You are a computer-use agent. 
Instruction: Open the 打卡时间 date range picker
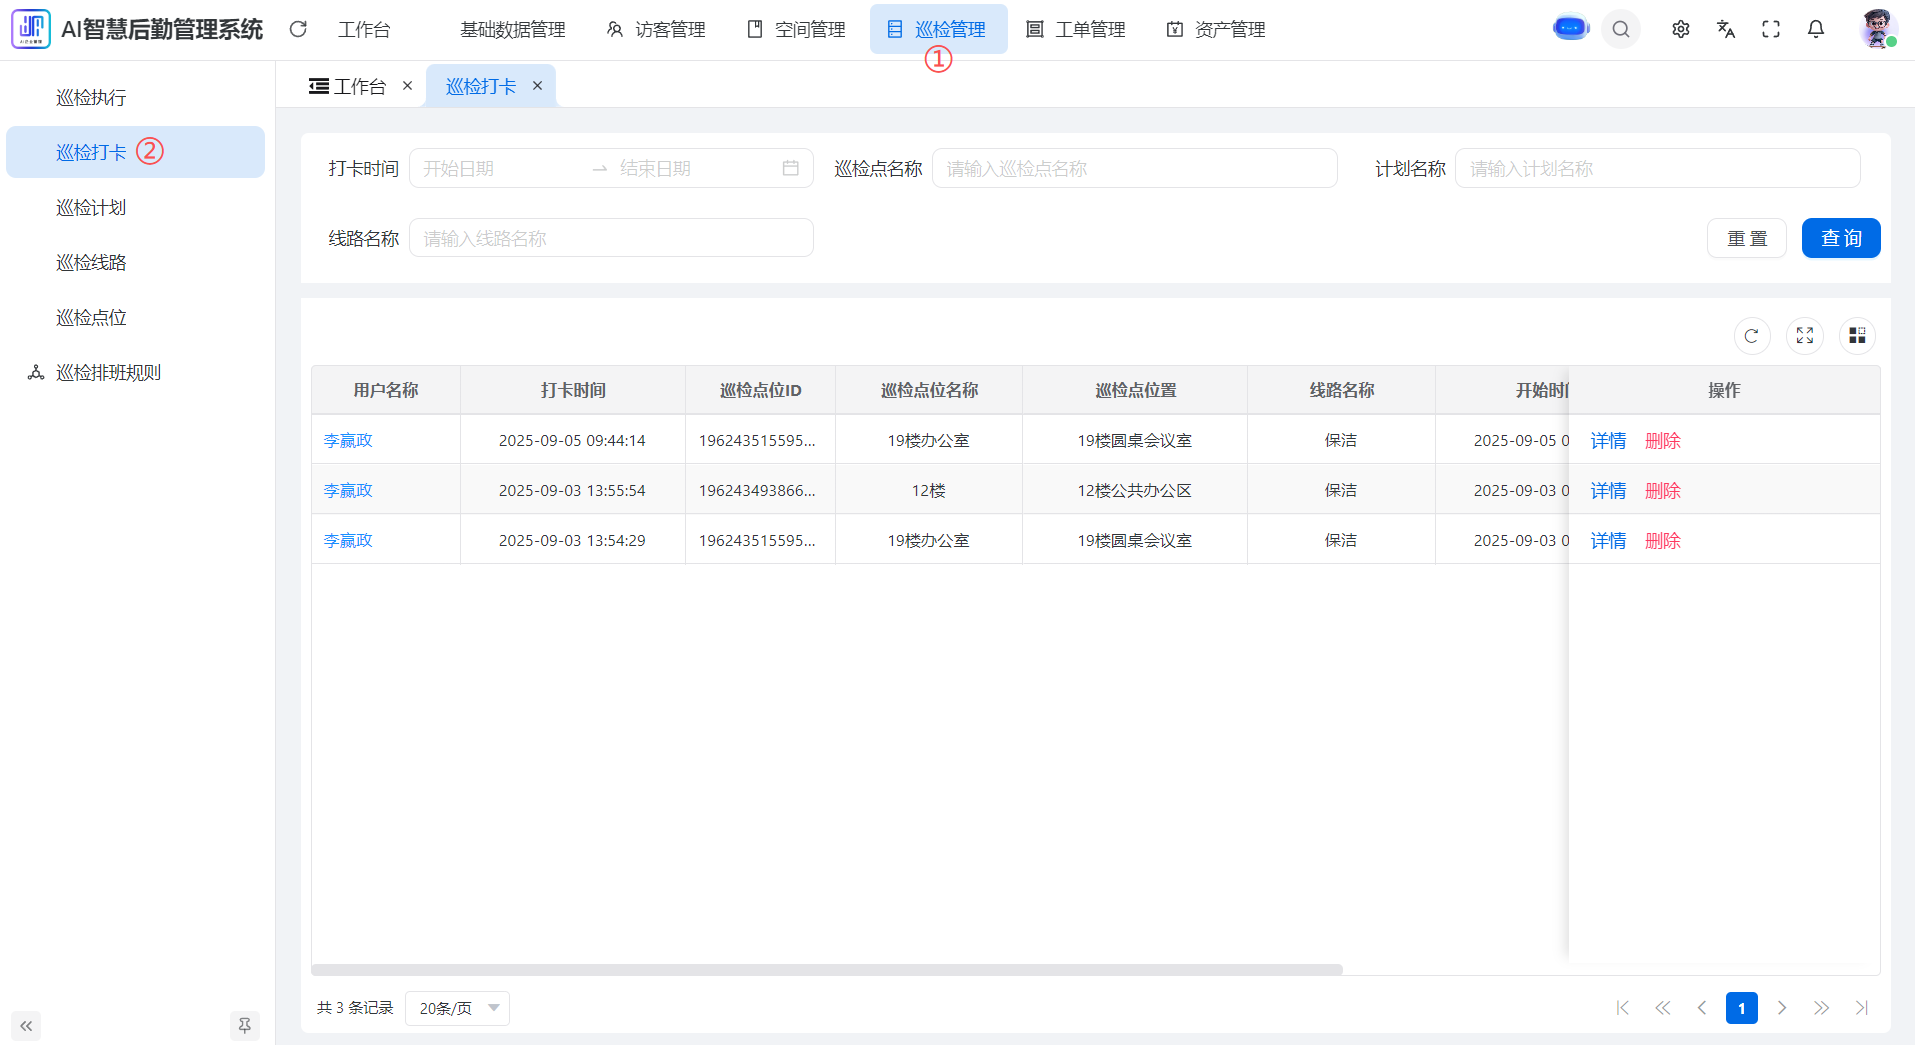(x=610, y=169)
